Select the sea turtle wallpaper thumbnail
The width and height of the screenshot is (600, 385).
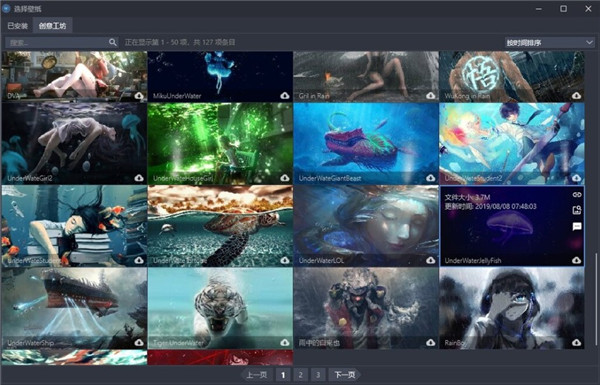tap(220, 226)
